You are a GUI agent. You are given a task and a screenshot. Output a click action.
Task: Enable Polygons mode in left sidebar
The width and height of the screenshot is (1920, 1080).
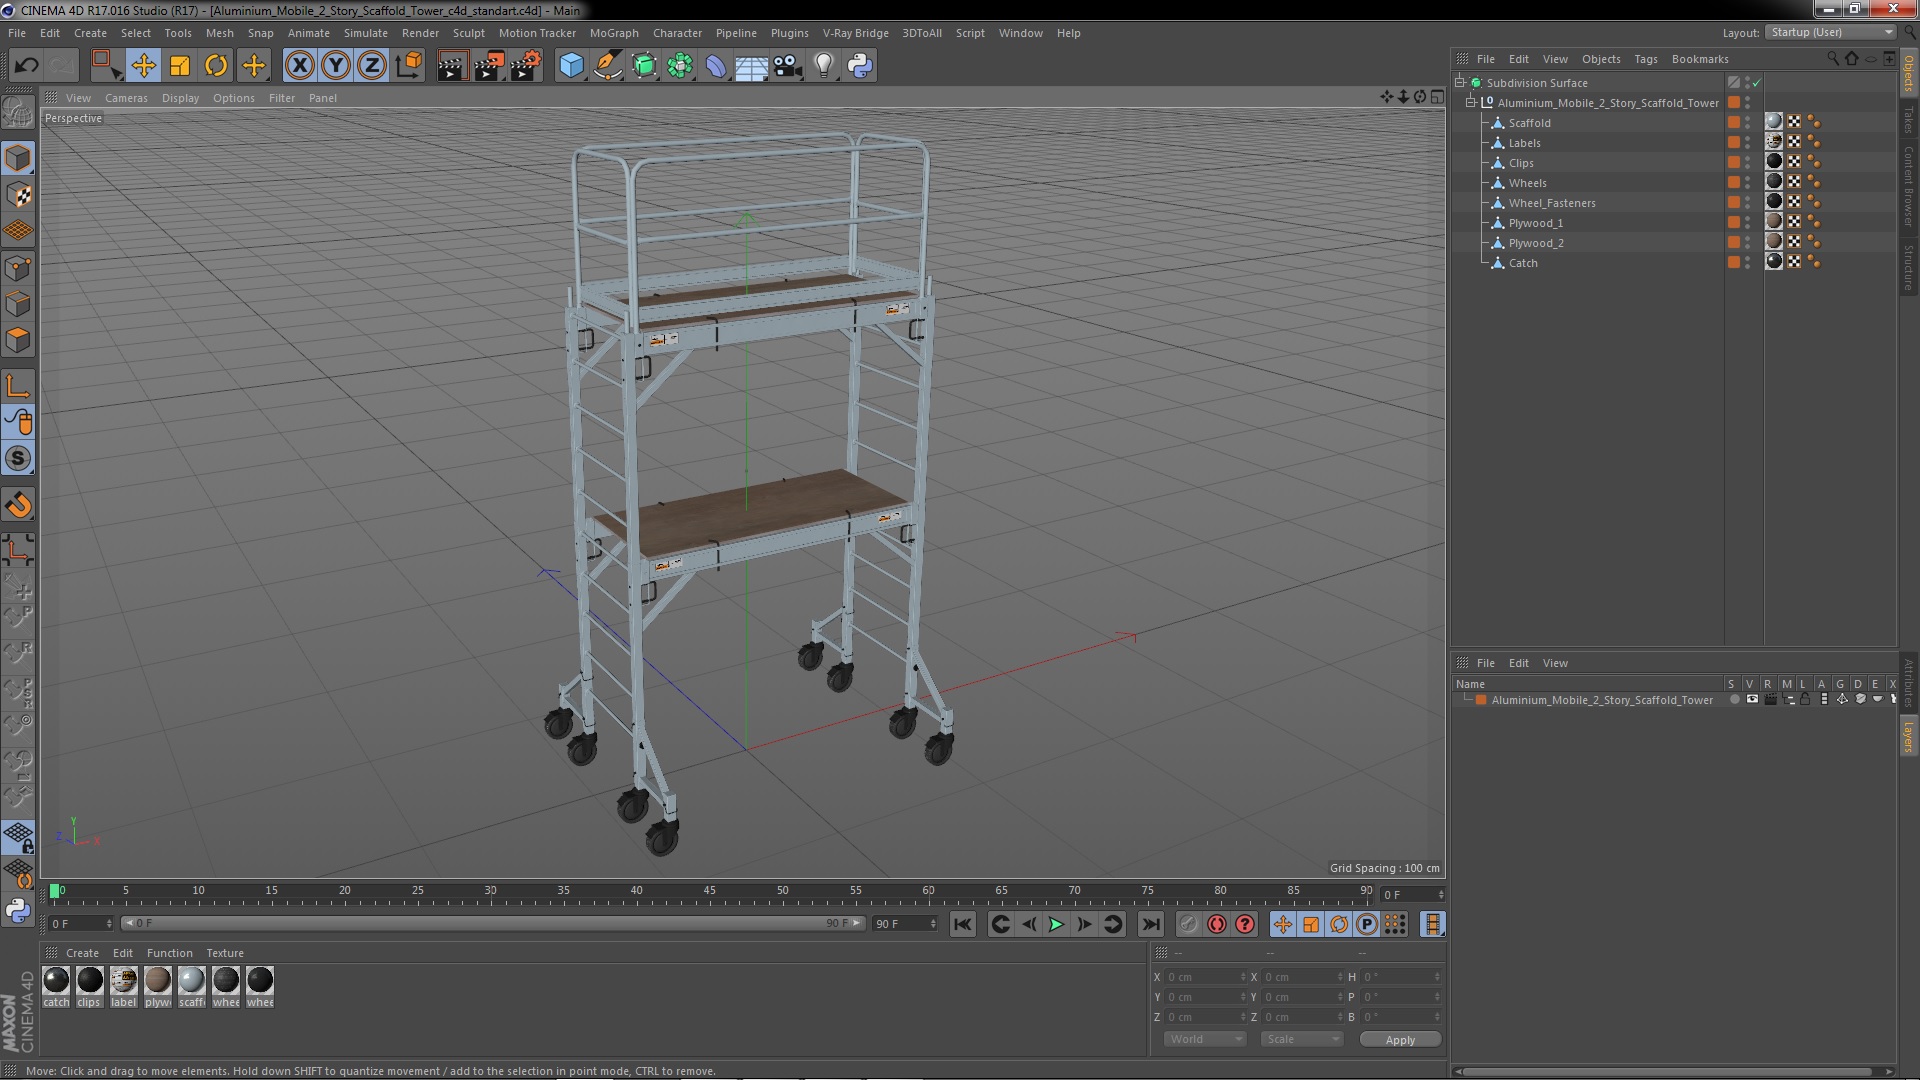(x=18, y=340)
